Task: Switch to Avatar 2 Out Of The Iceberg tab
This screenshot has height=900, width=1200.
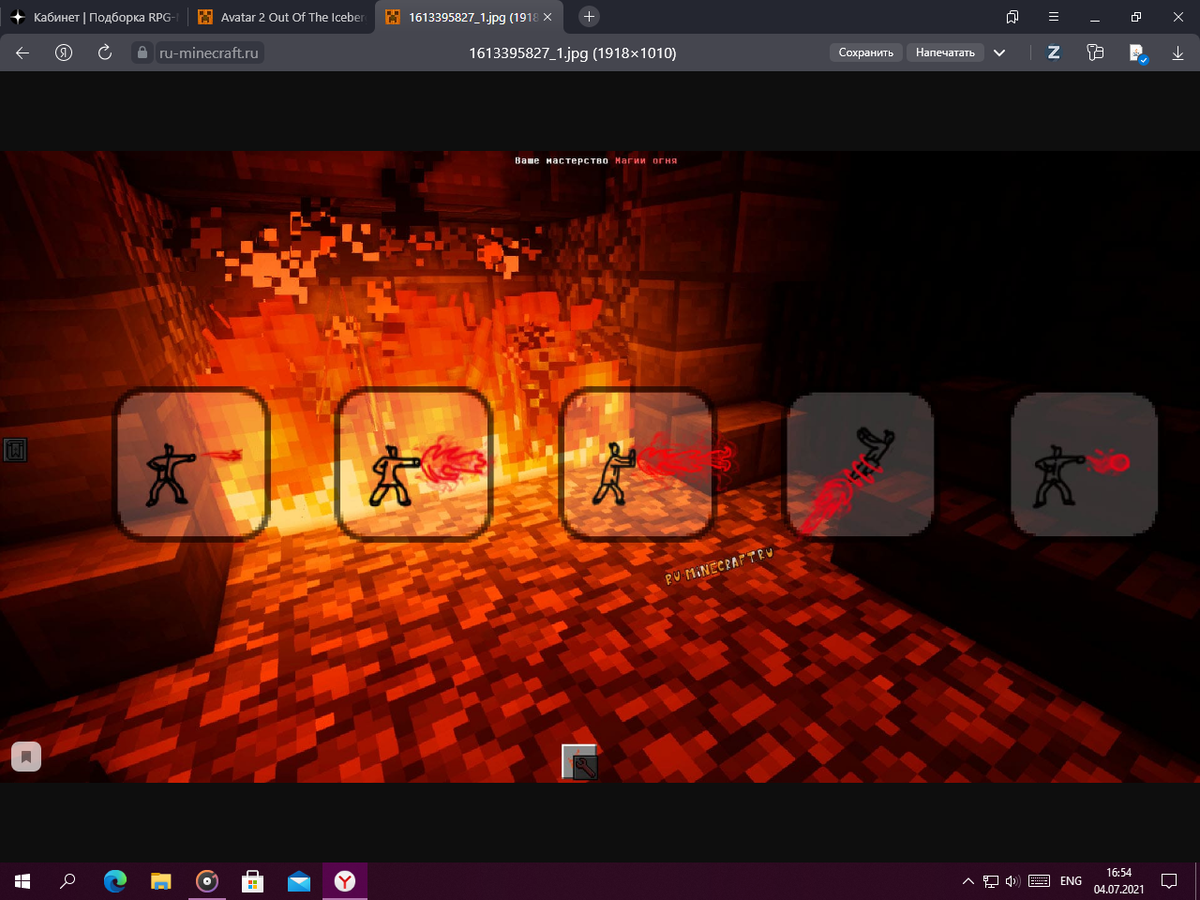Action: (x=281, y=17)
